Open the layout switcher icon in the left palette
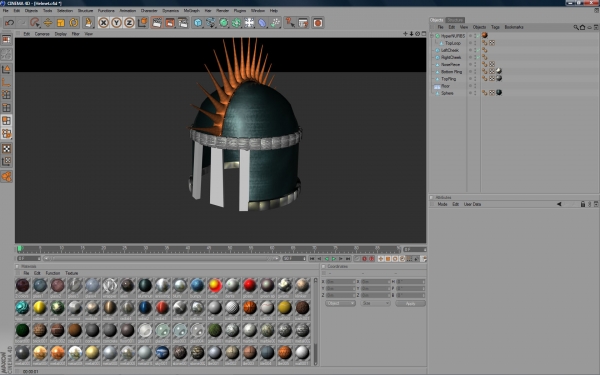600x375 pixels. pyautogui.click(x=7, y=39)
